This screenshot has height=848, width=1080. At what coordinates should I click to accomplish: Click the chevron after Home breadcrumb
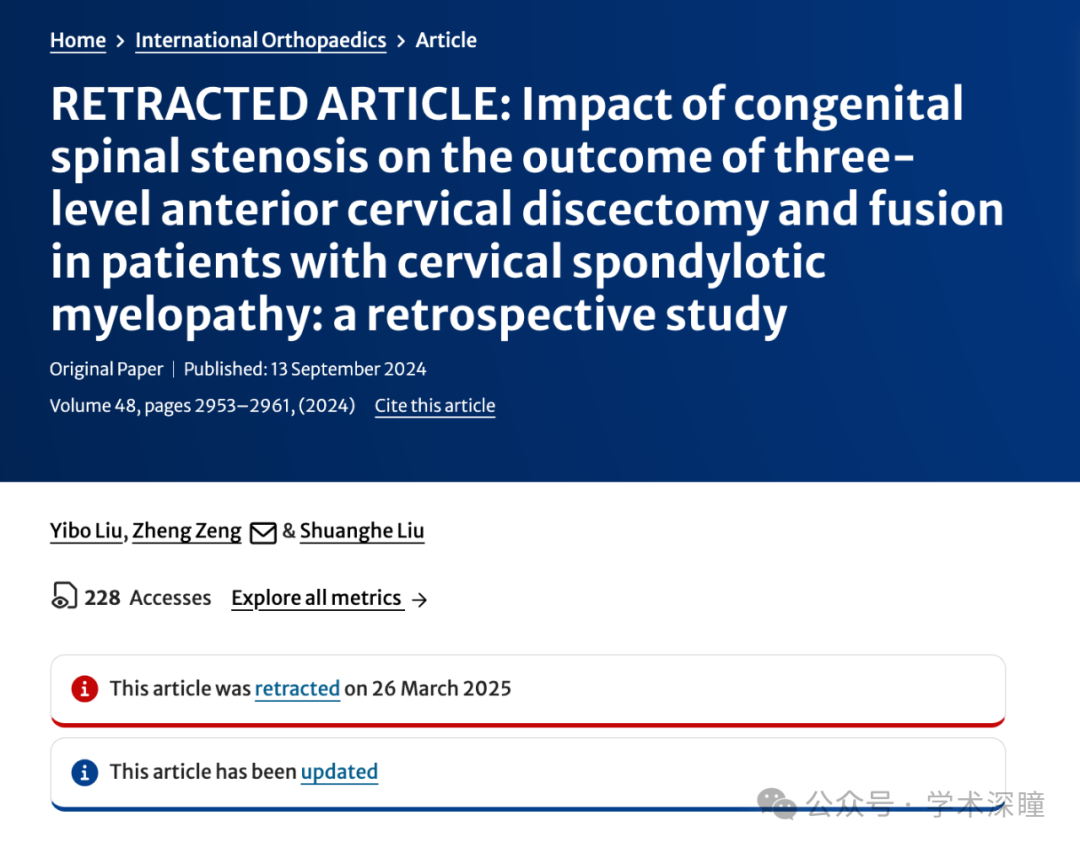(121, 41)
